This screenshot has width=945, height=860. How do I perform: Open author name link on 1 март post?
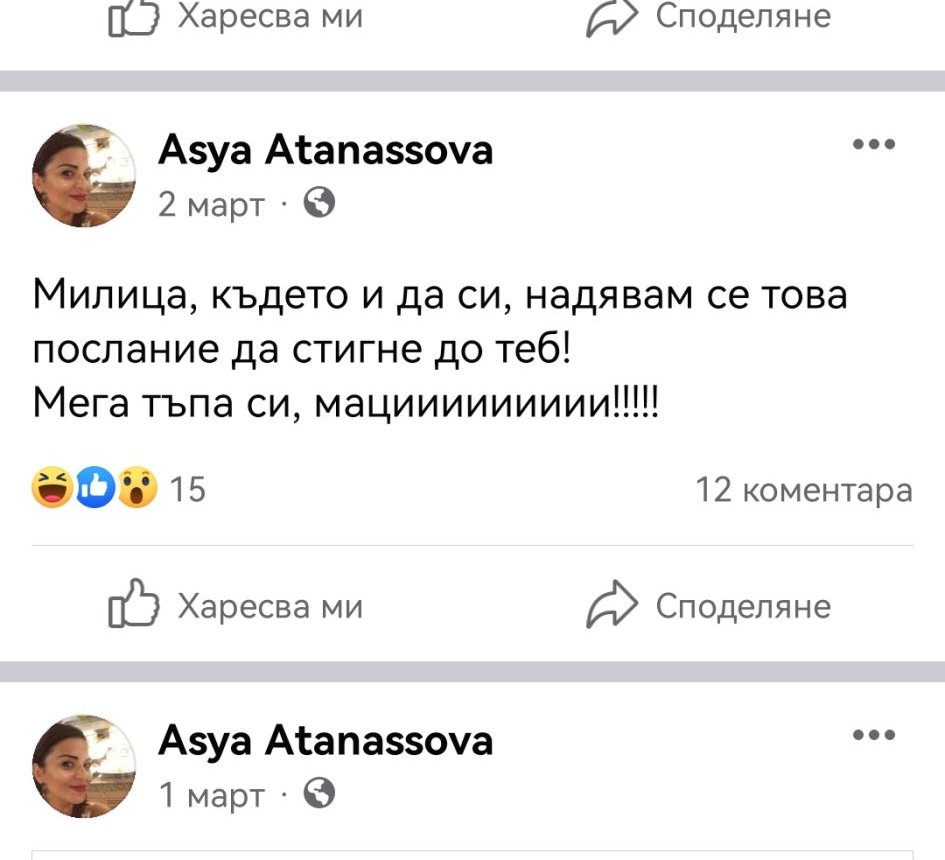(x=325, y=740)
